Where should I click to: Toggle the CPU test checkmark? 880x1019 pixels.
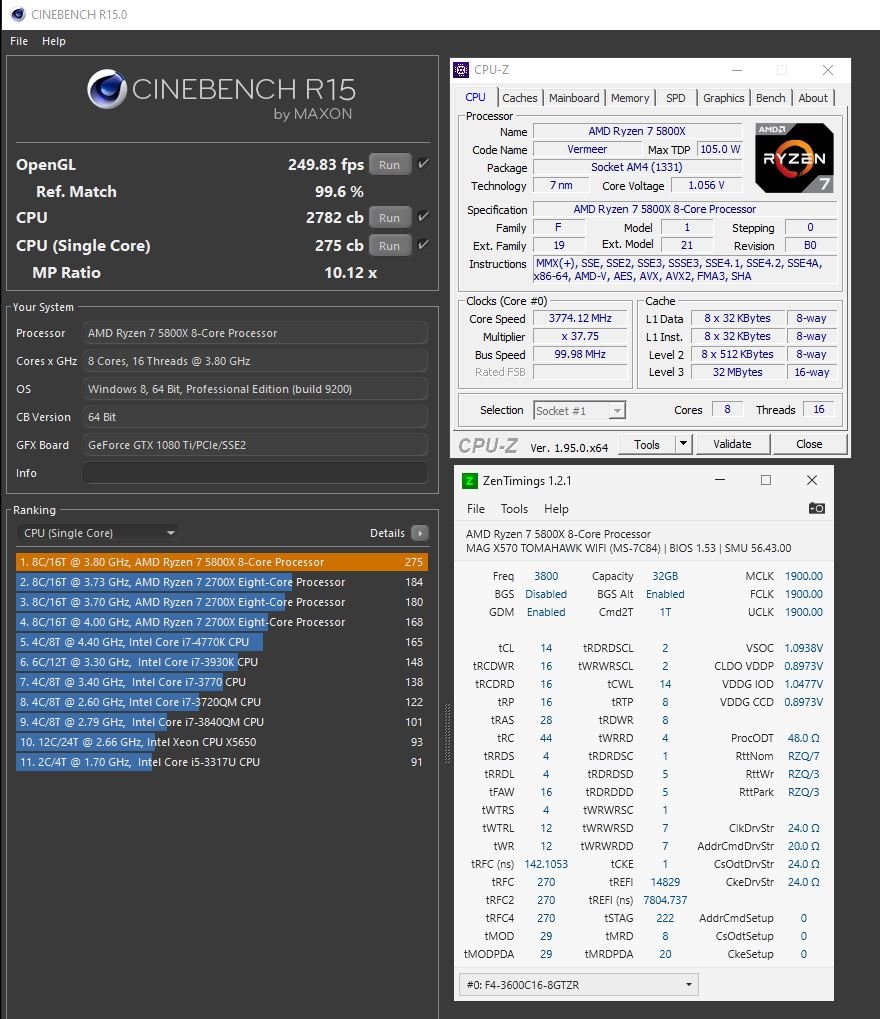(x=423, y=217)
